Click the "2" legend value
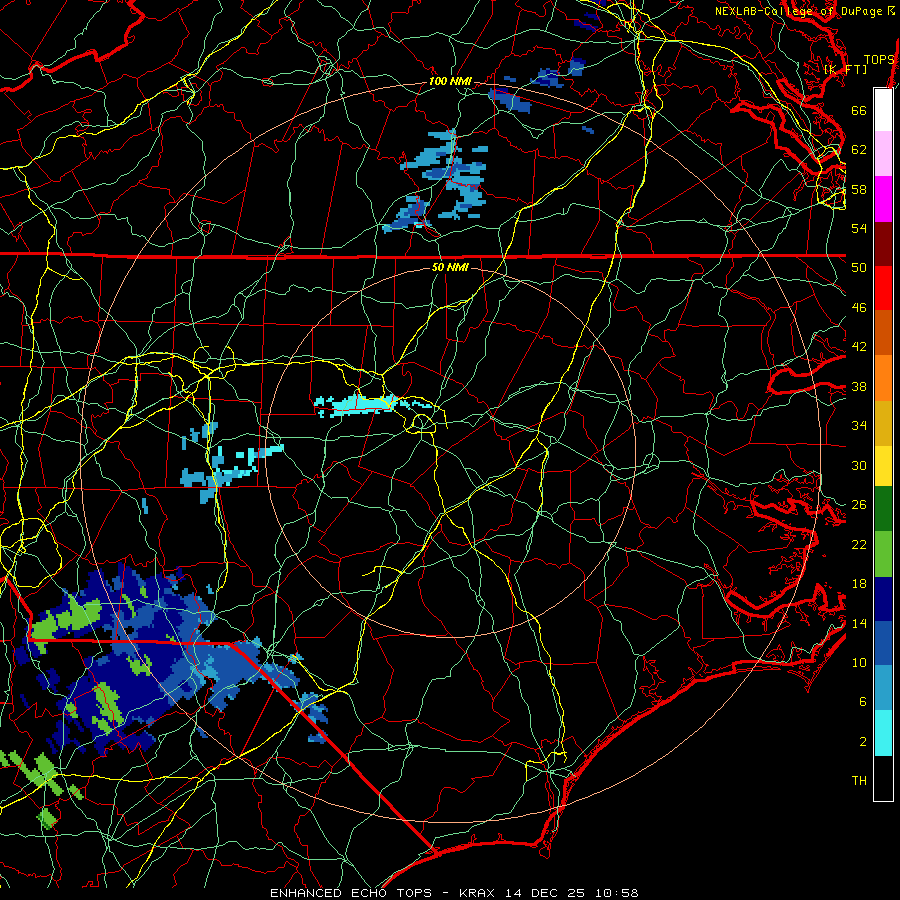 (x=863, y=742)
